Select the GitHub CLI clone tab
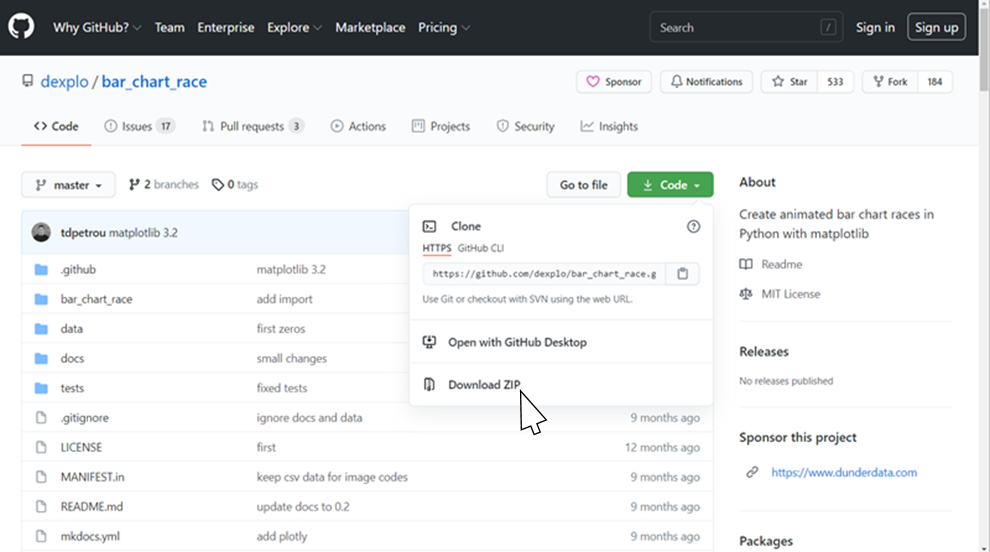The image size is (990, 552). point(480,248)
